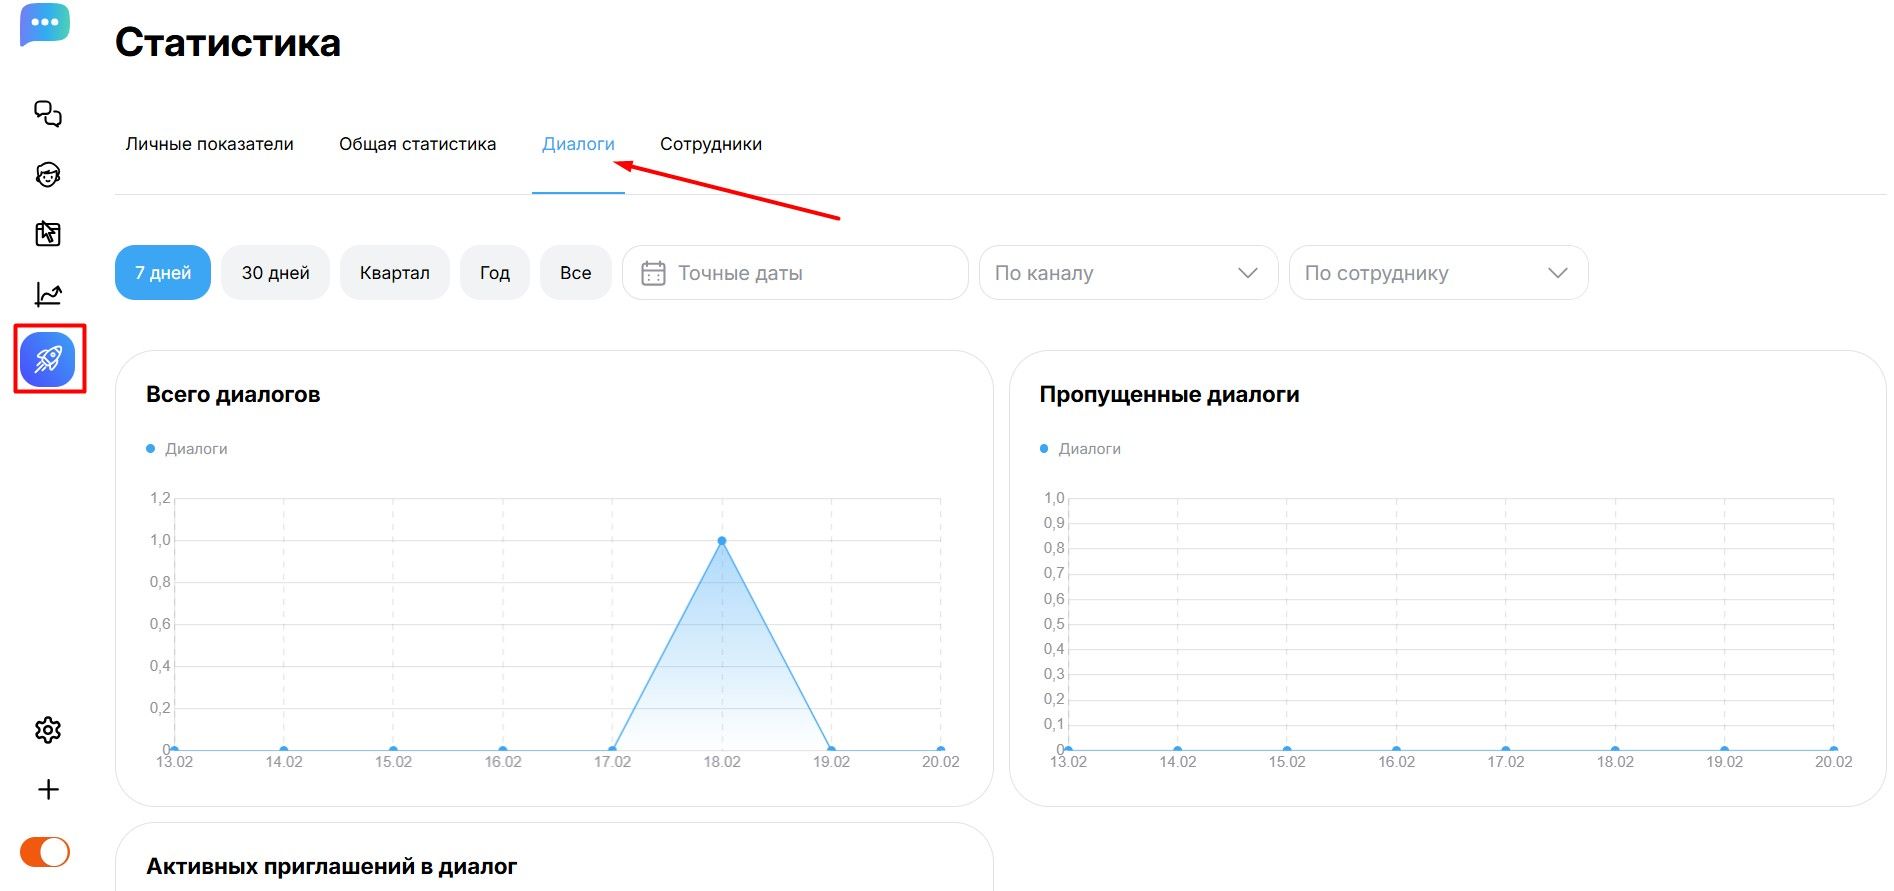Open the dialogs chat icon in sidebar
Screen dimensions: 1894x891
click(48, 114)
